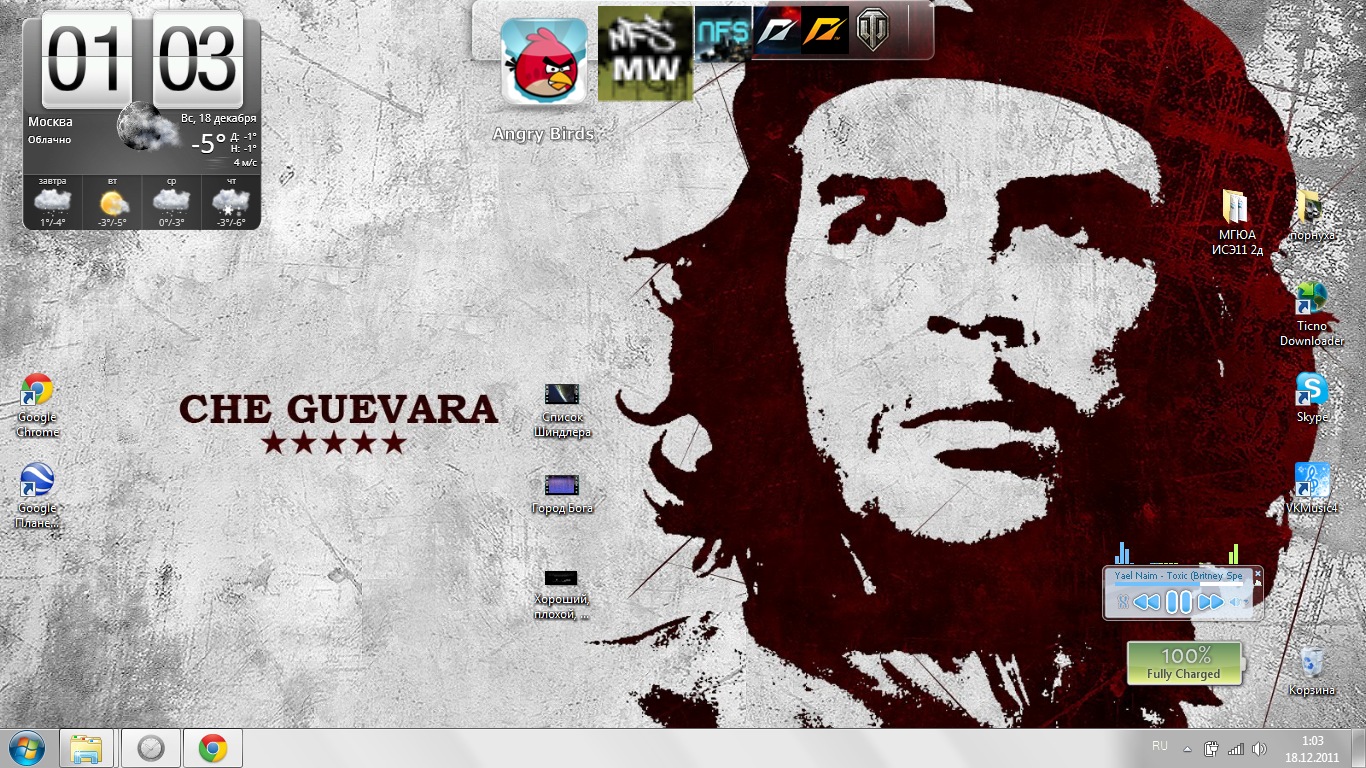Open the порнуха folder icon
The height and width of the screenshot is (768, 1366).
coord(1312,215)
